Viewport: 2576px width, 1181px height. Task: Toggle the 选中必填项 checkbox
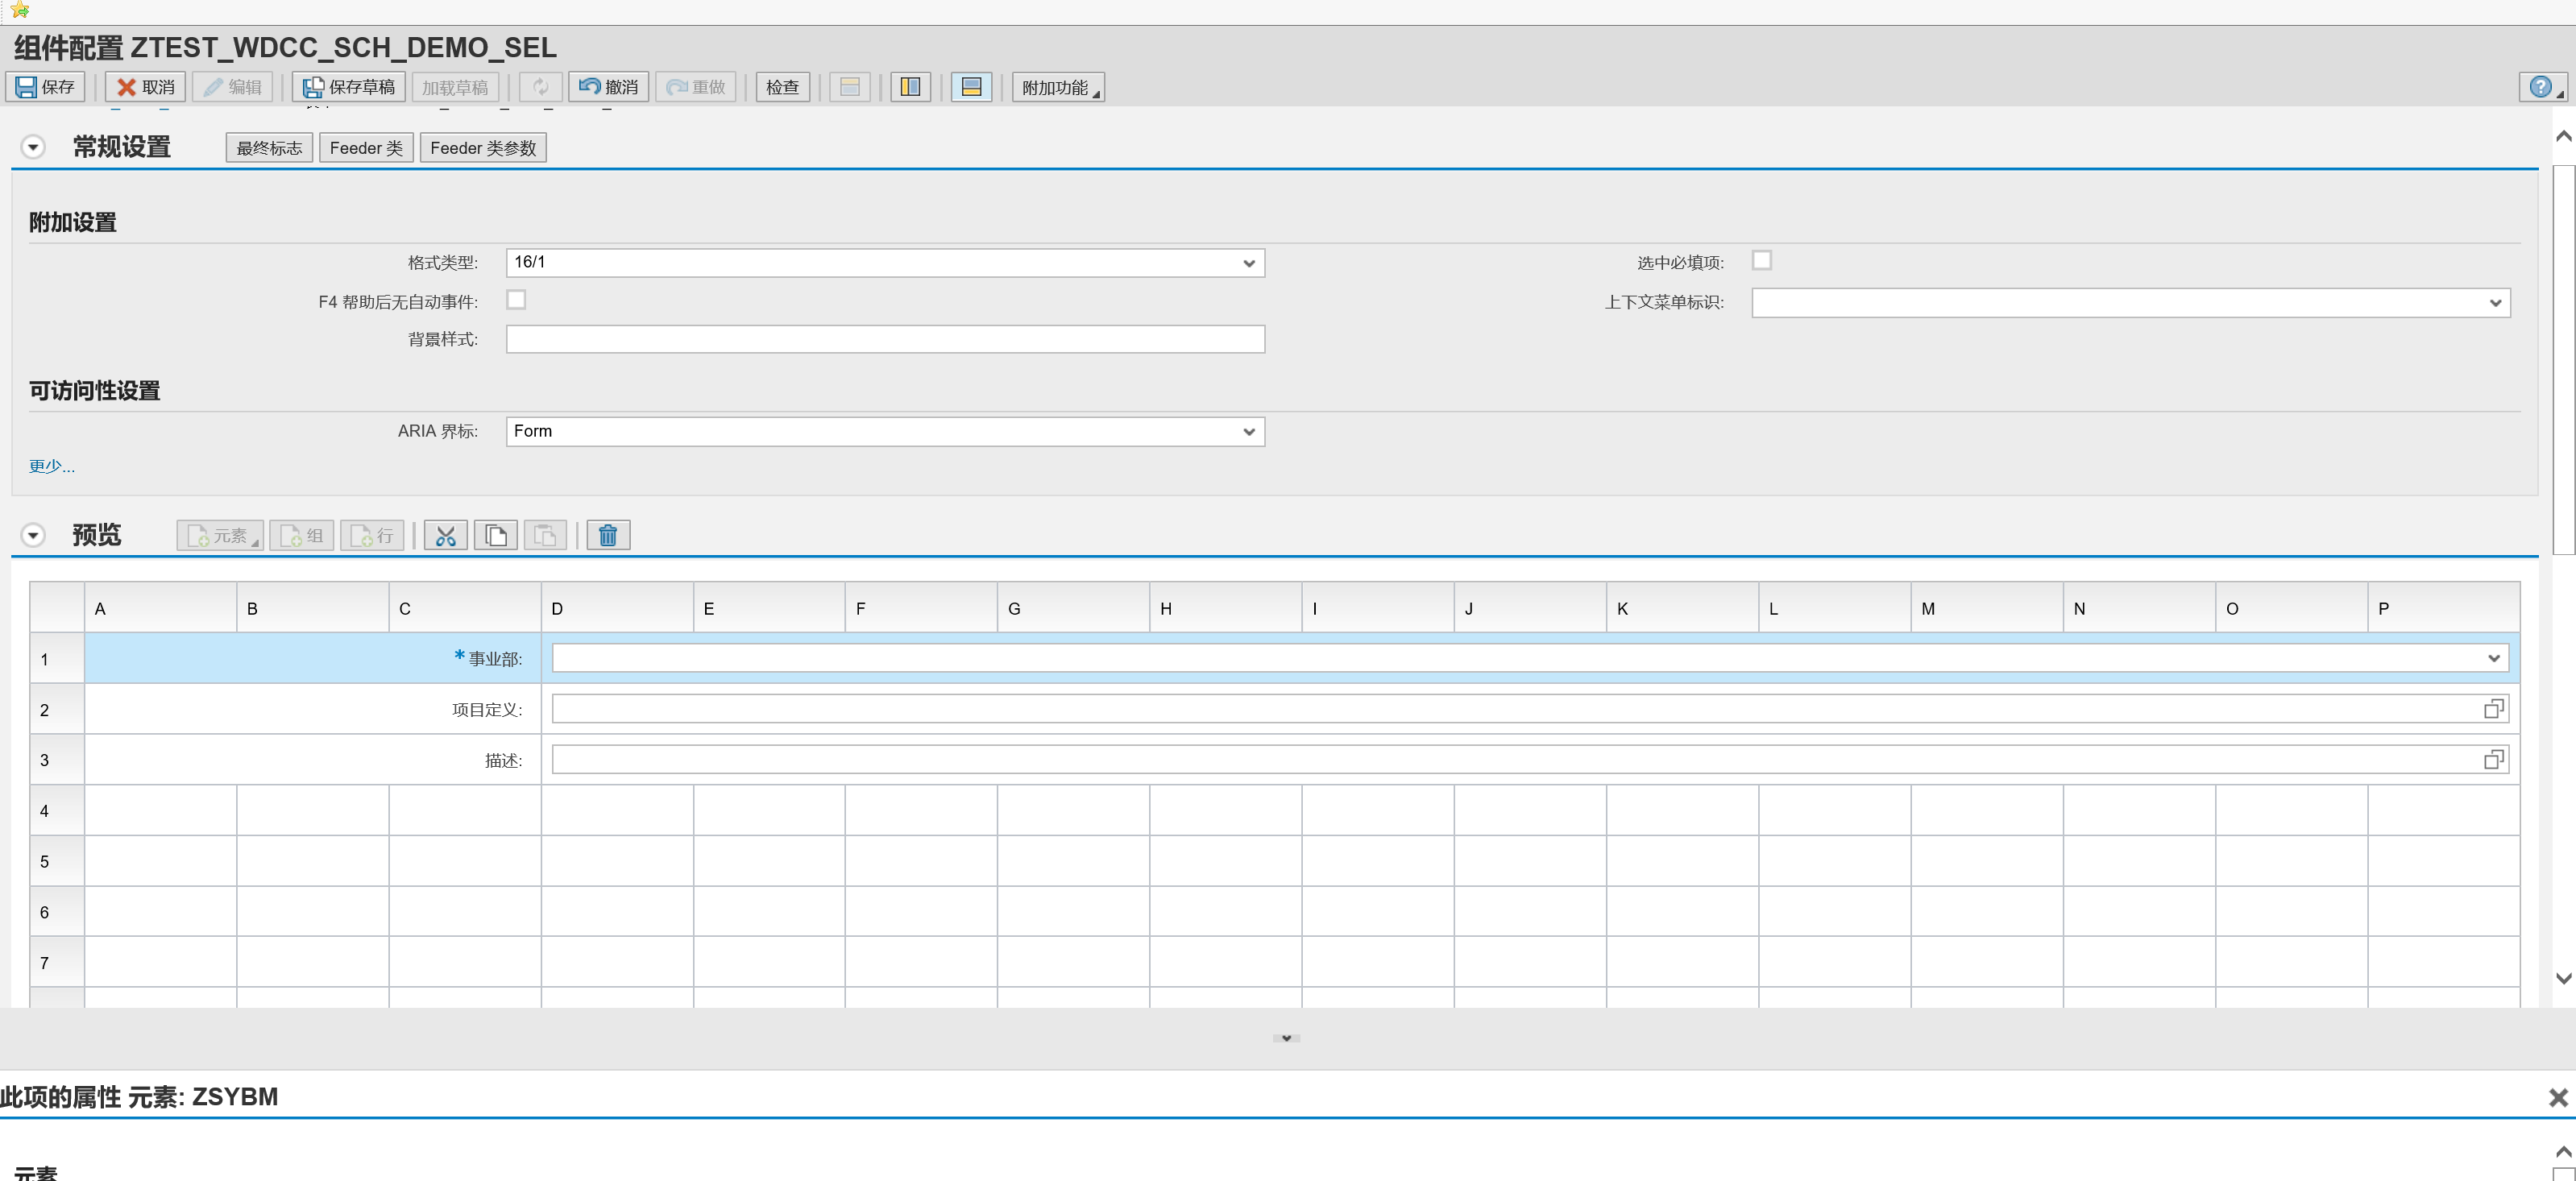(x=1761, y=261)
